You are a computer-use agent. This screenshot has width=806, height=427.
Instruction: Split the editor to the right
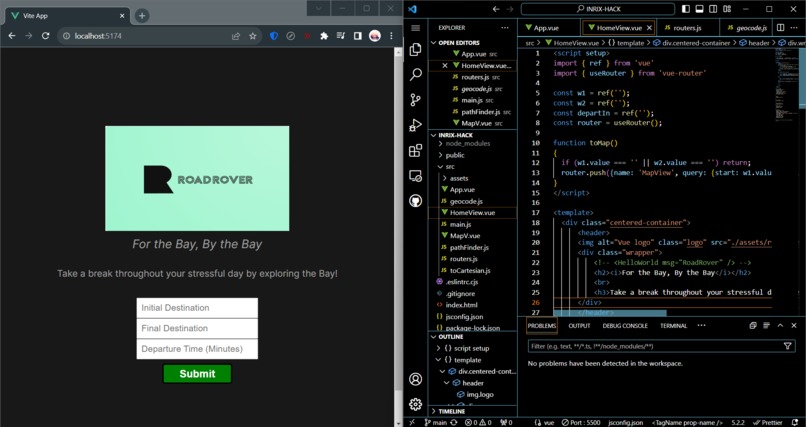(780, 28)
